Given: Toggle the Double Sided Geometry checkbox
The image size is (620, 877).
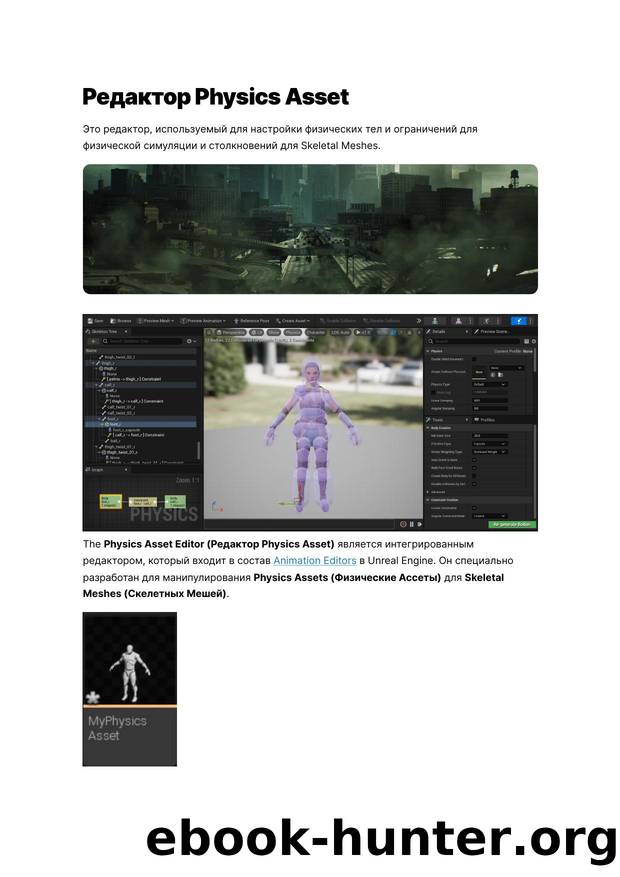Looking at the screenshot, I should 474,359.
